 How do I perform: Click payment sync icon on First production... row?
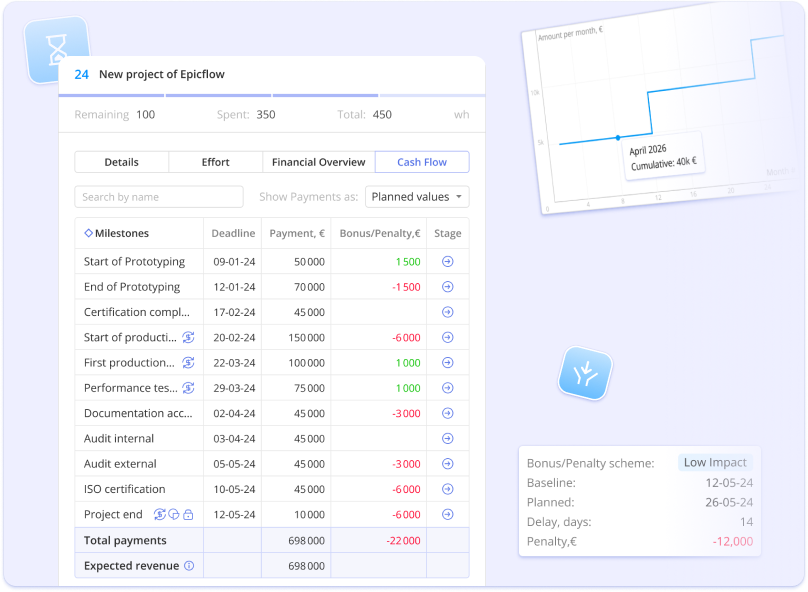[189, 363]
